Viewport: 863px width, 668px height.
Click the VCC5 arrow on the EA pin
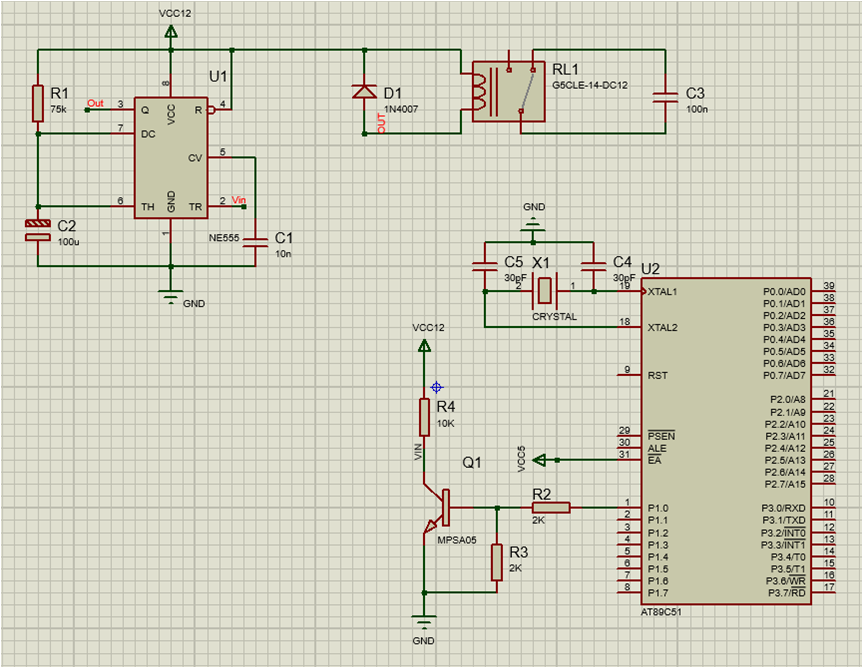pyautogui.click(x=541, y=460)
